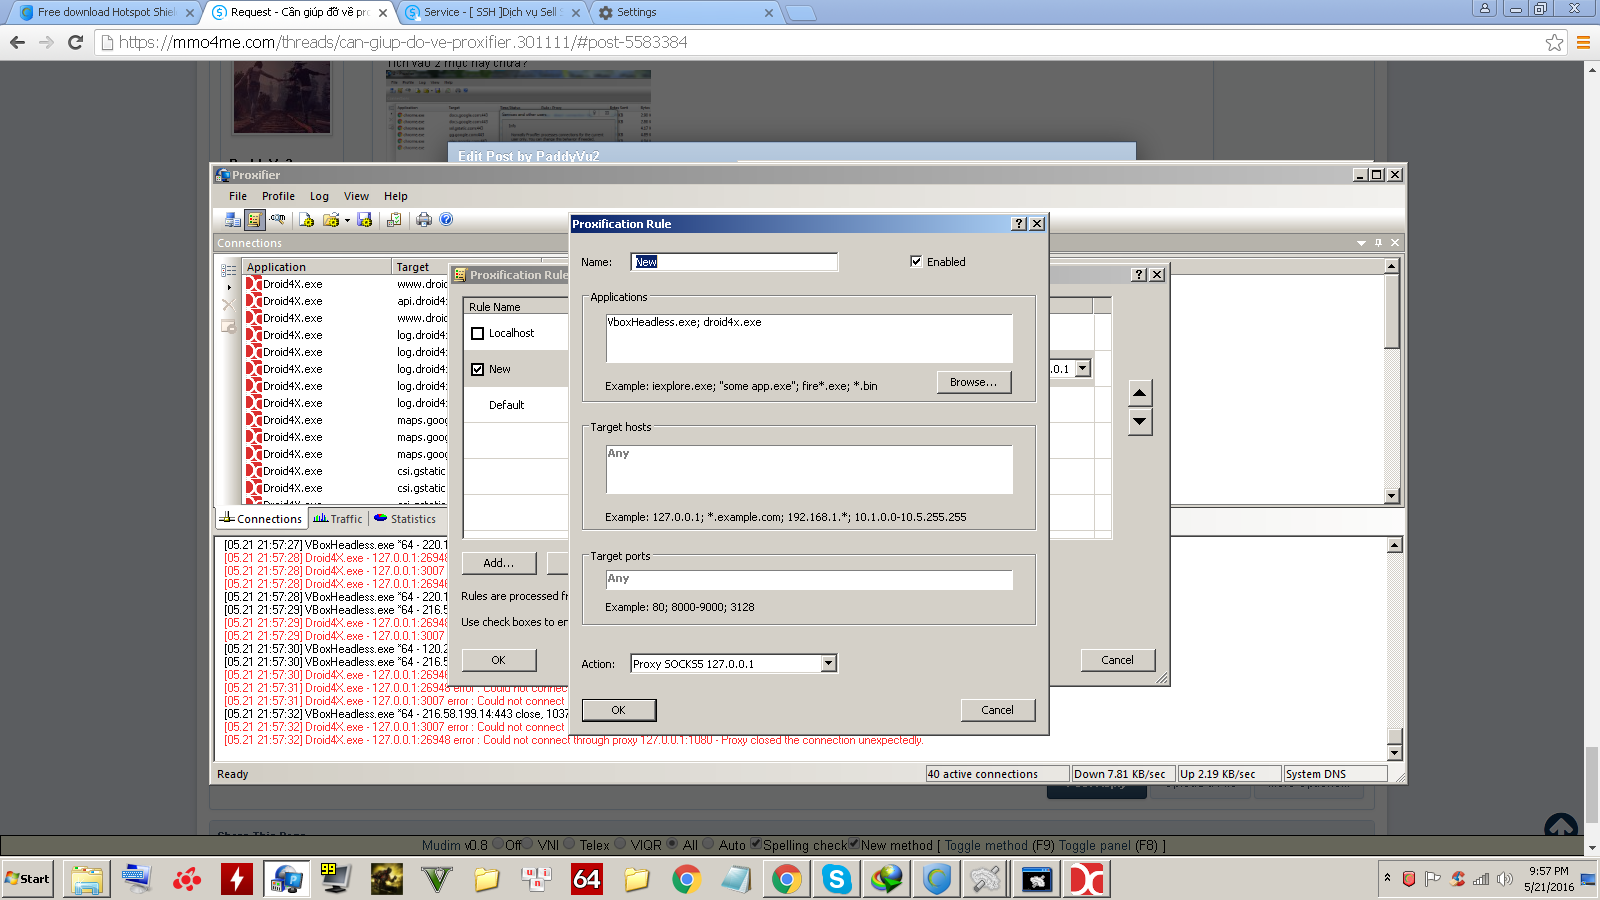Screen dimensions: 1600x900
Task: Expand the rule list action dropdown ending '.0.1'
Action: point(1082,369)
